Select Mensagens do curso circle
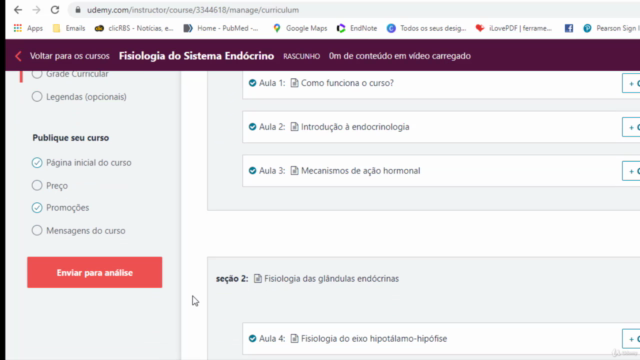This screenshot has height=360, width=640. pyautogui.click(x=37, y=231)
